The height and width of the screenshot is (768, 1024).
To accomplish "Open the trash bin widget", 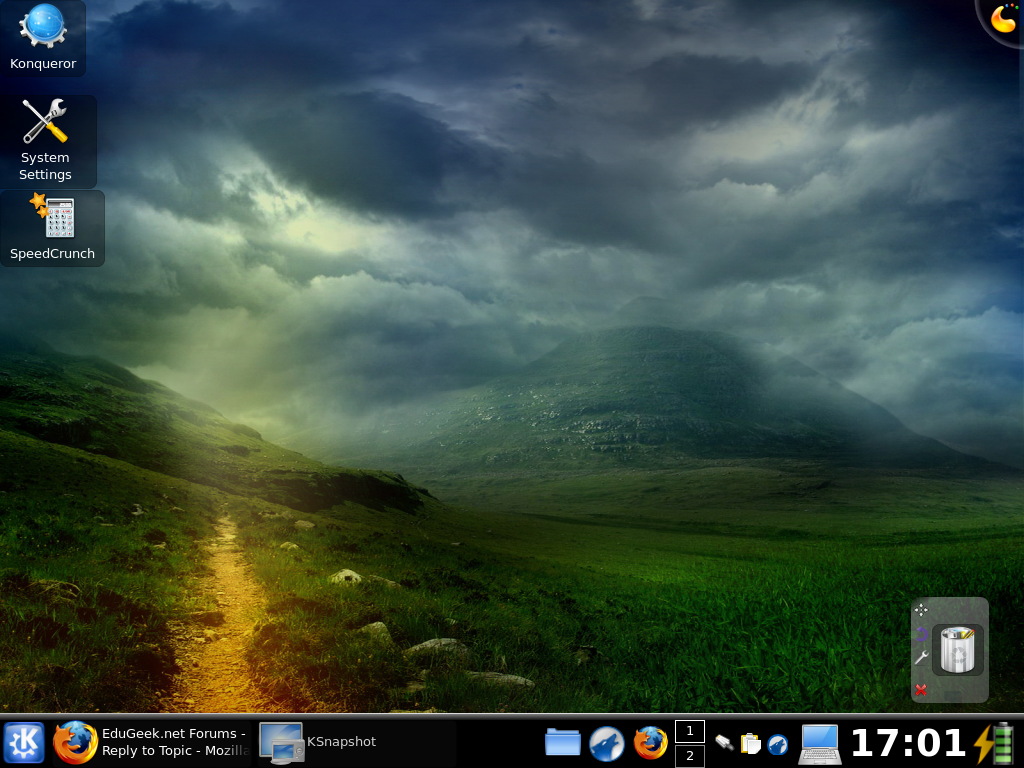I will 957,650.
